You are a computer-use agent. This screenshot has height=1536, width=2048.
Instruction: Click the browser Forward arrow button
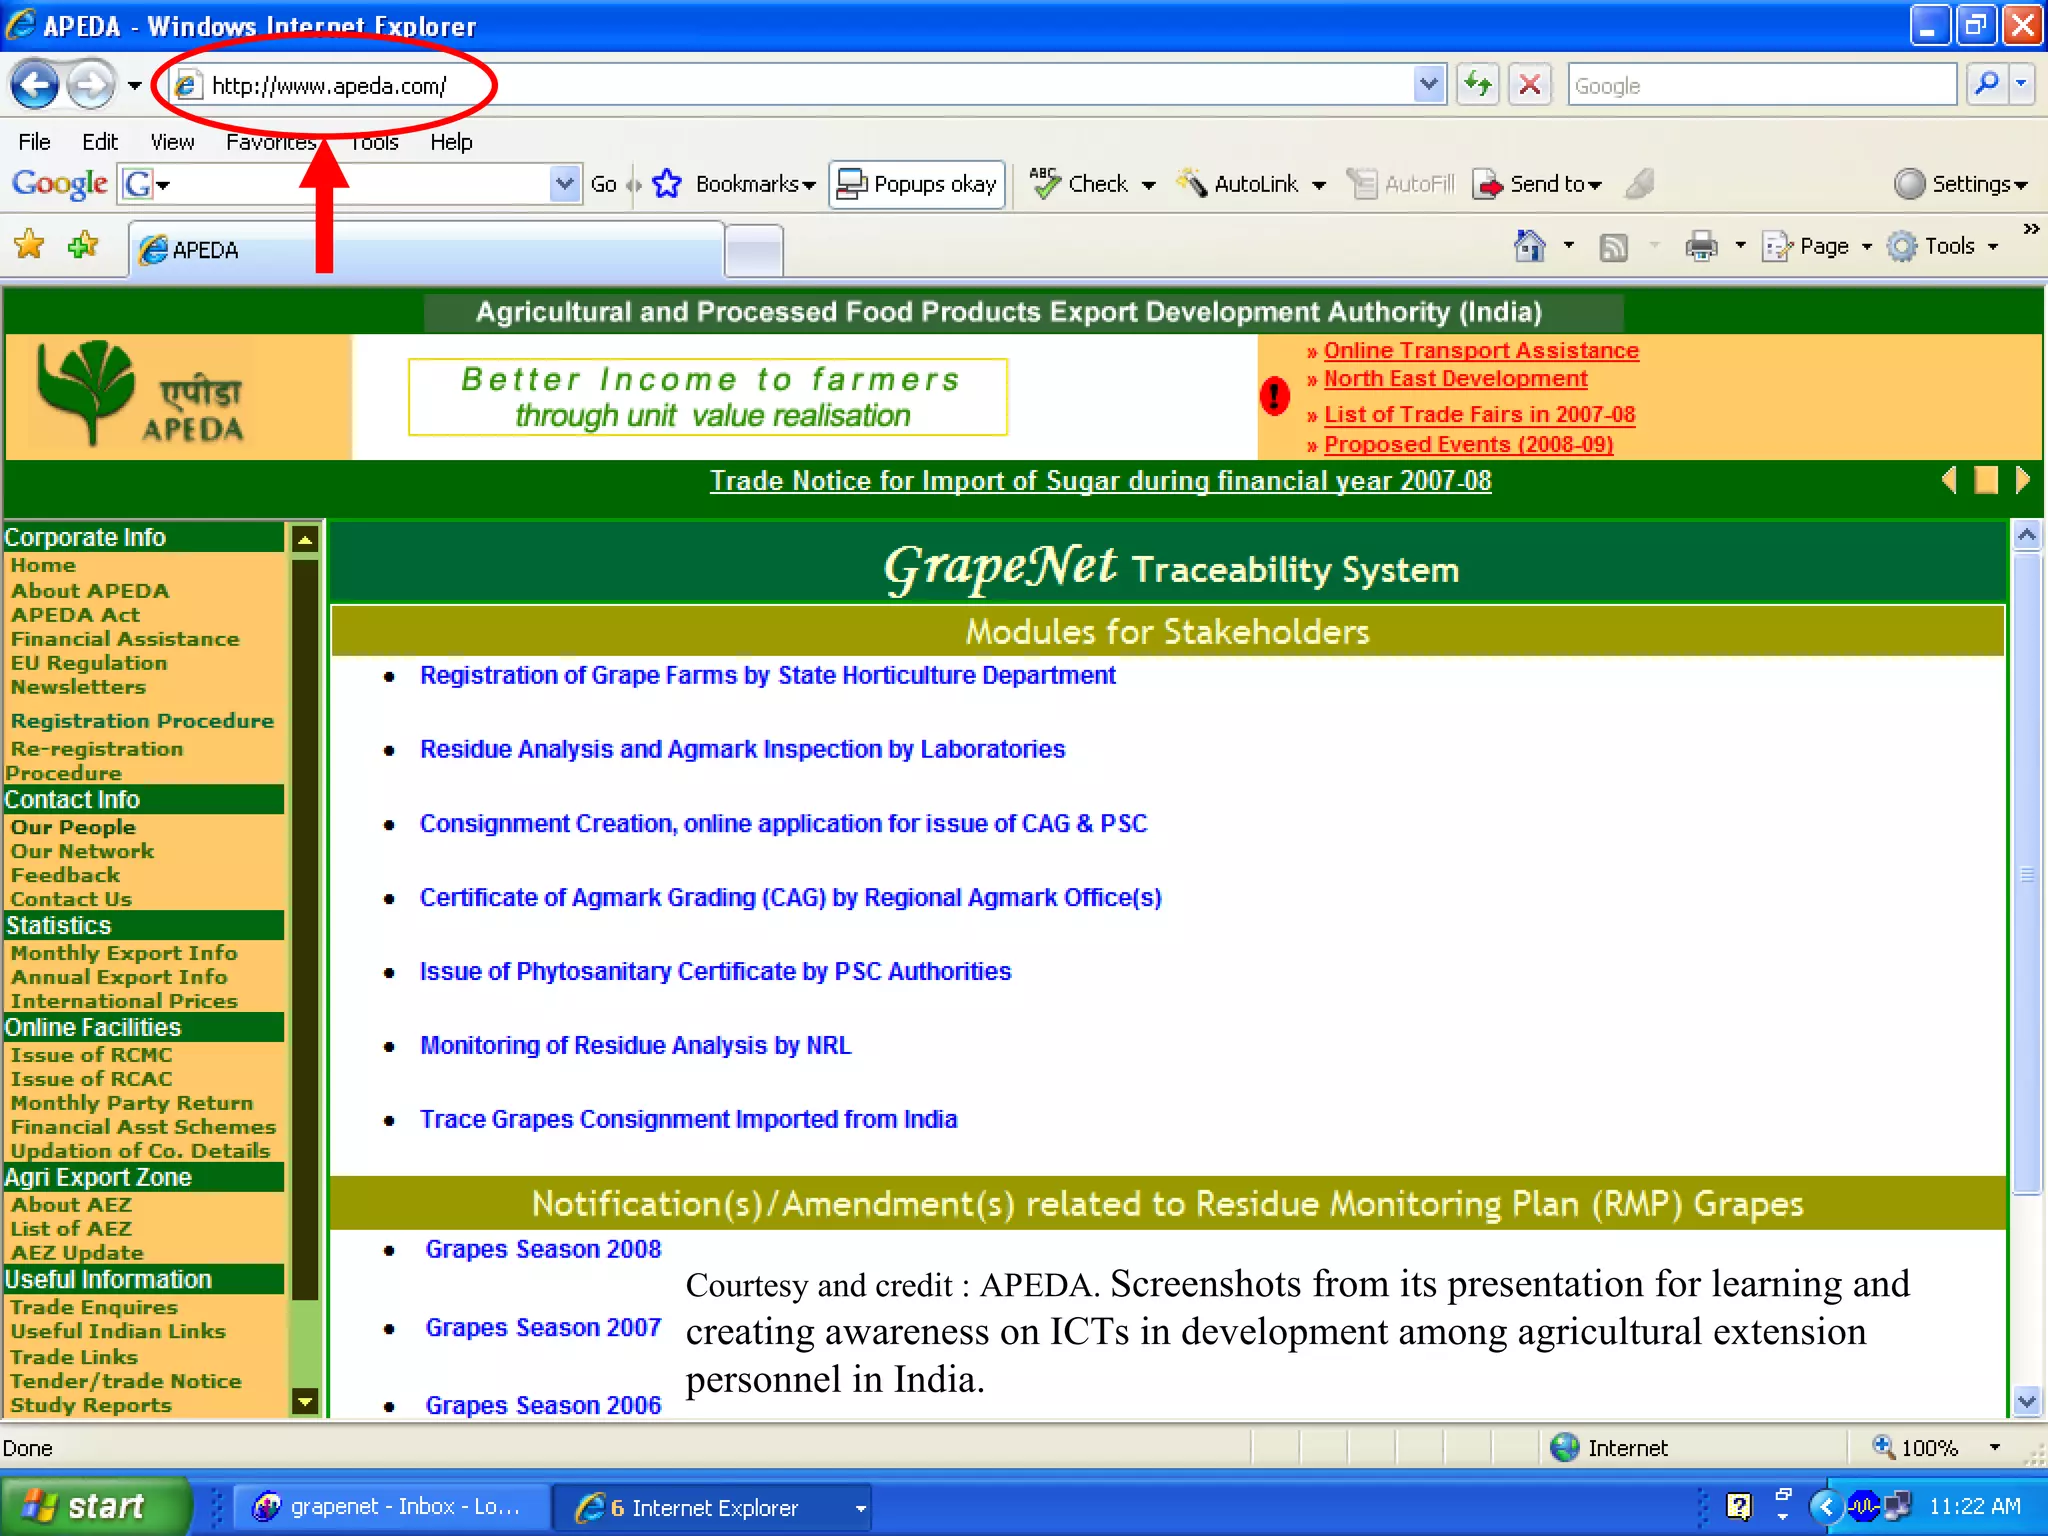92,85
